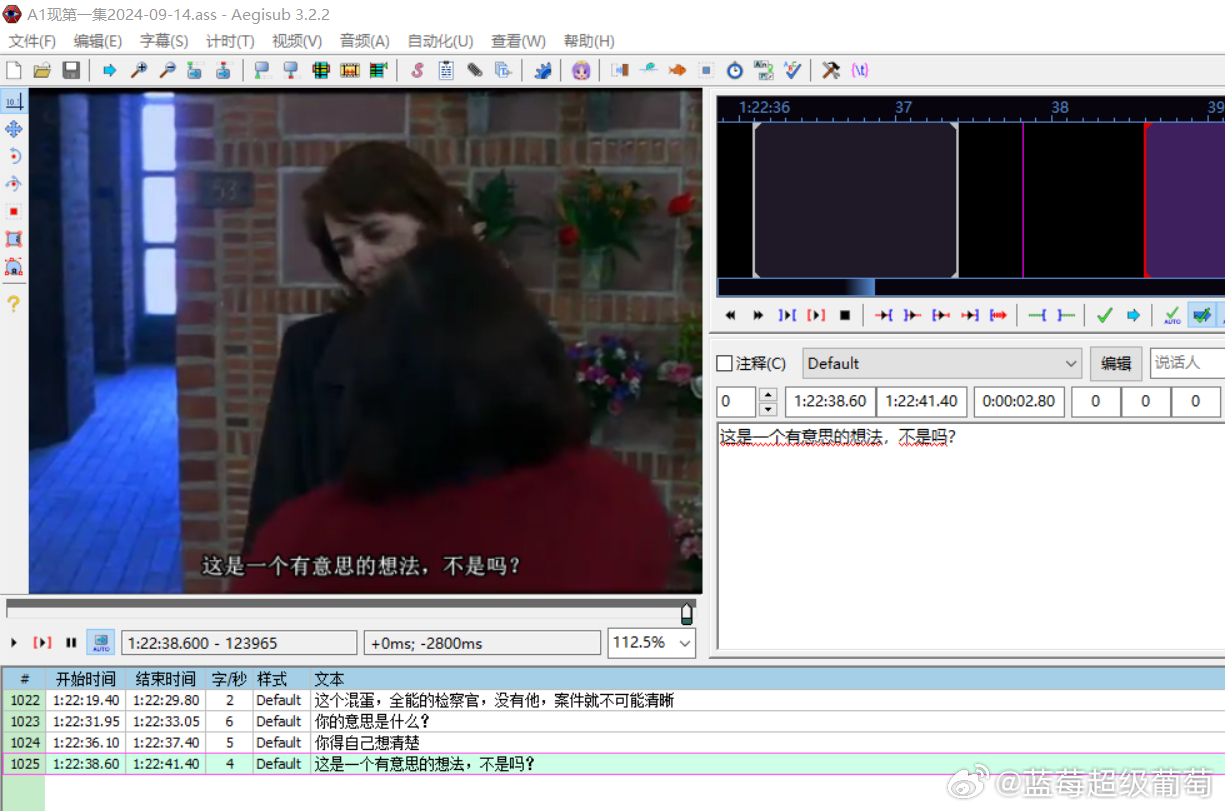Image resolution: width=1225 pixels, height=811 pixels.
Task: Open the Default style dropdown
Action: [x=942, y=363]
